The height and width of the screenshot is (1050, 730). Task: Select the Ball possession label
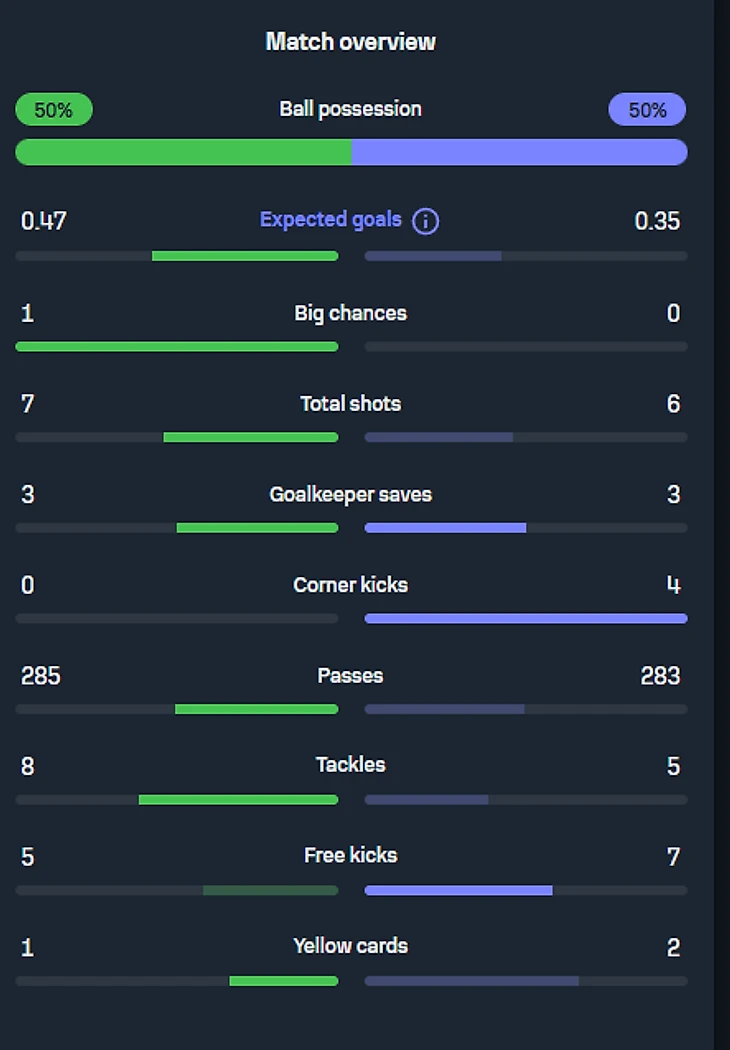(x=350, y=109)
